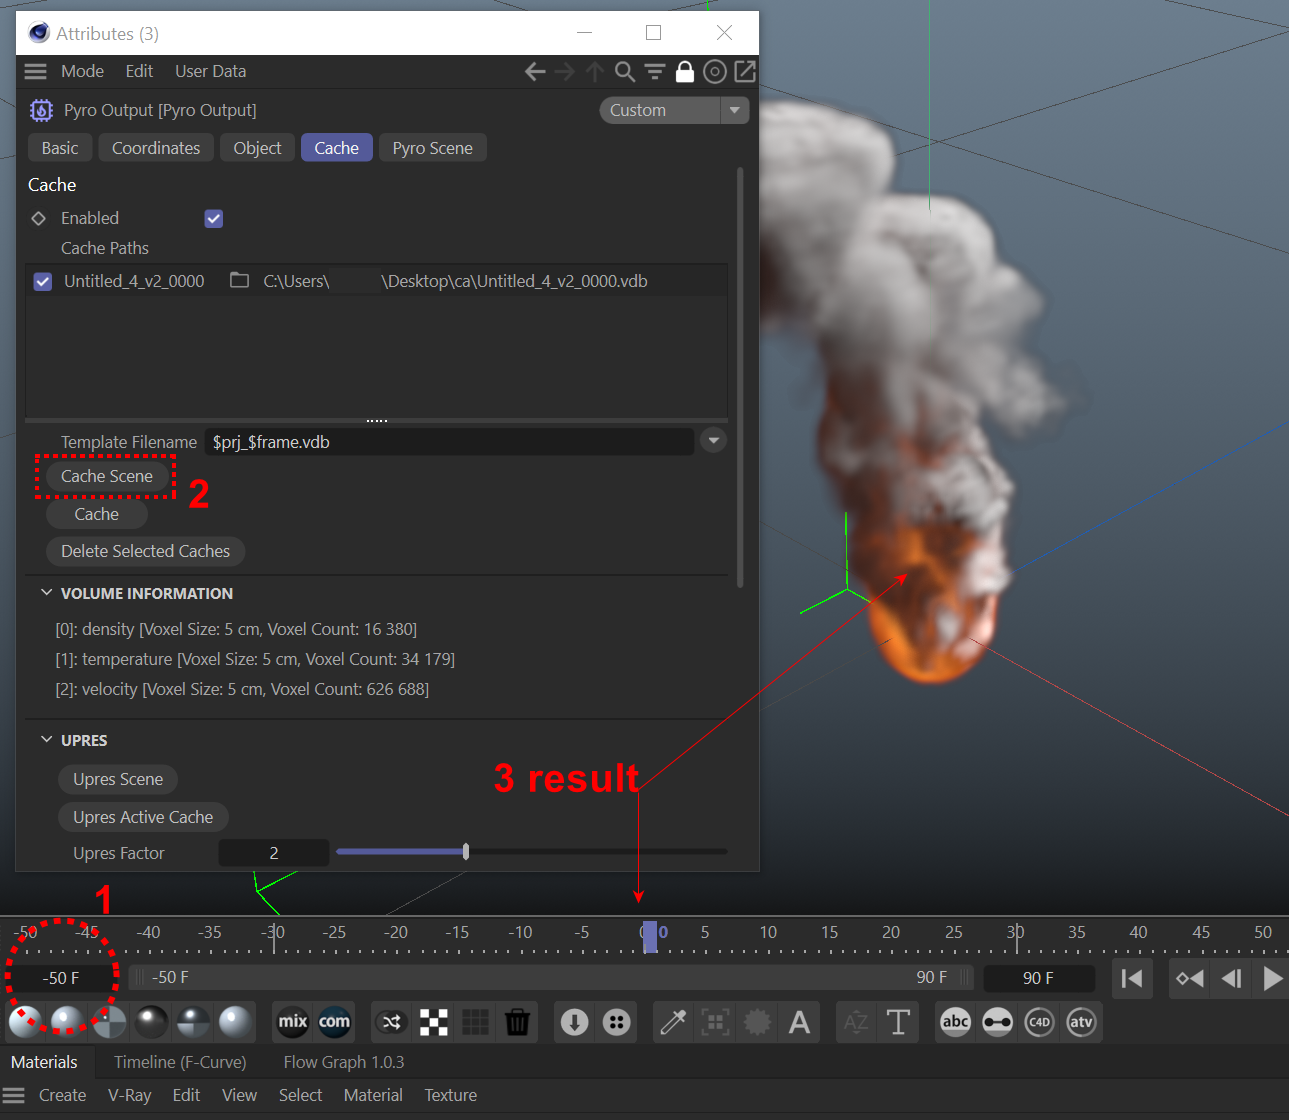
Task: Click on the Upres Factor slider
Action: pyautogui.click(x=532, y=852)
